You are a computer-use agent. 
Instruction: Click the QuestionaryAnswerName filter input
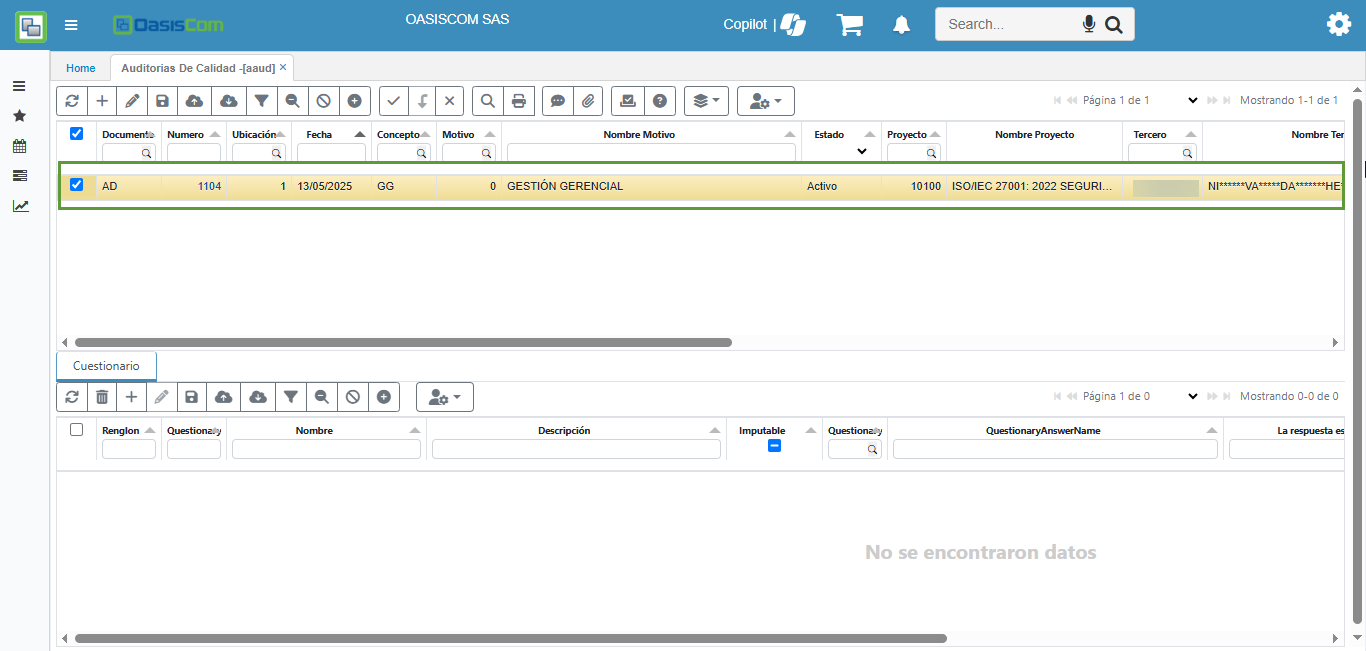1055,449
